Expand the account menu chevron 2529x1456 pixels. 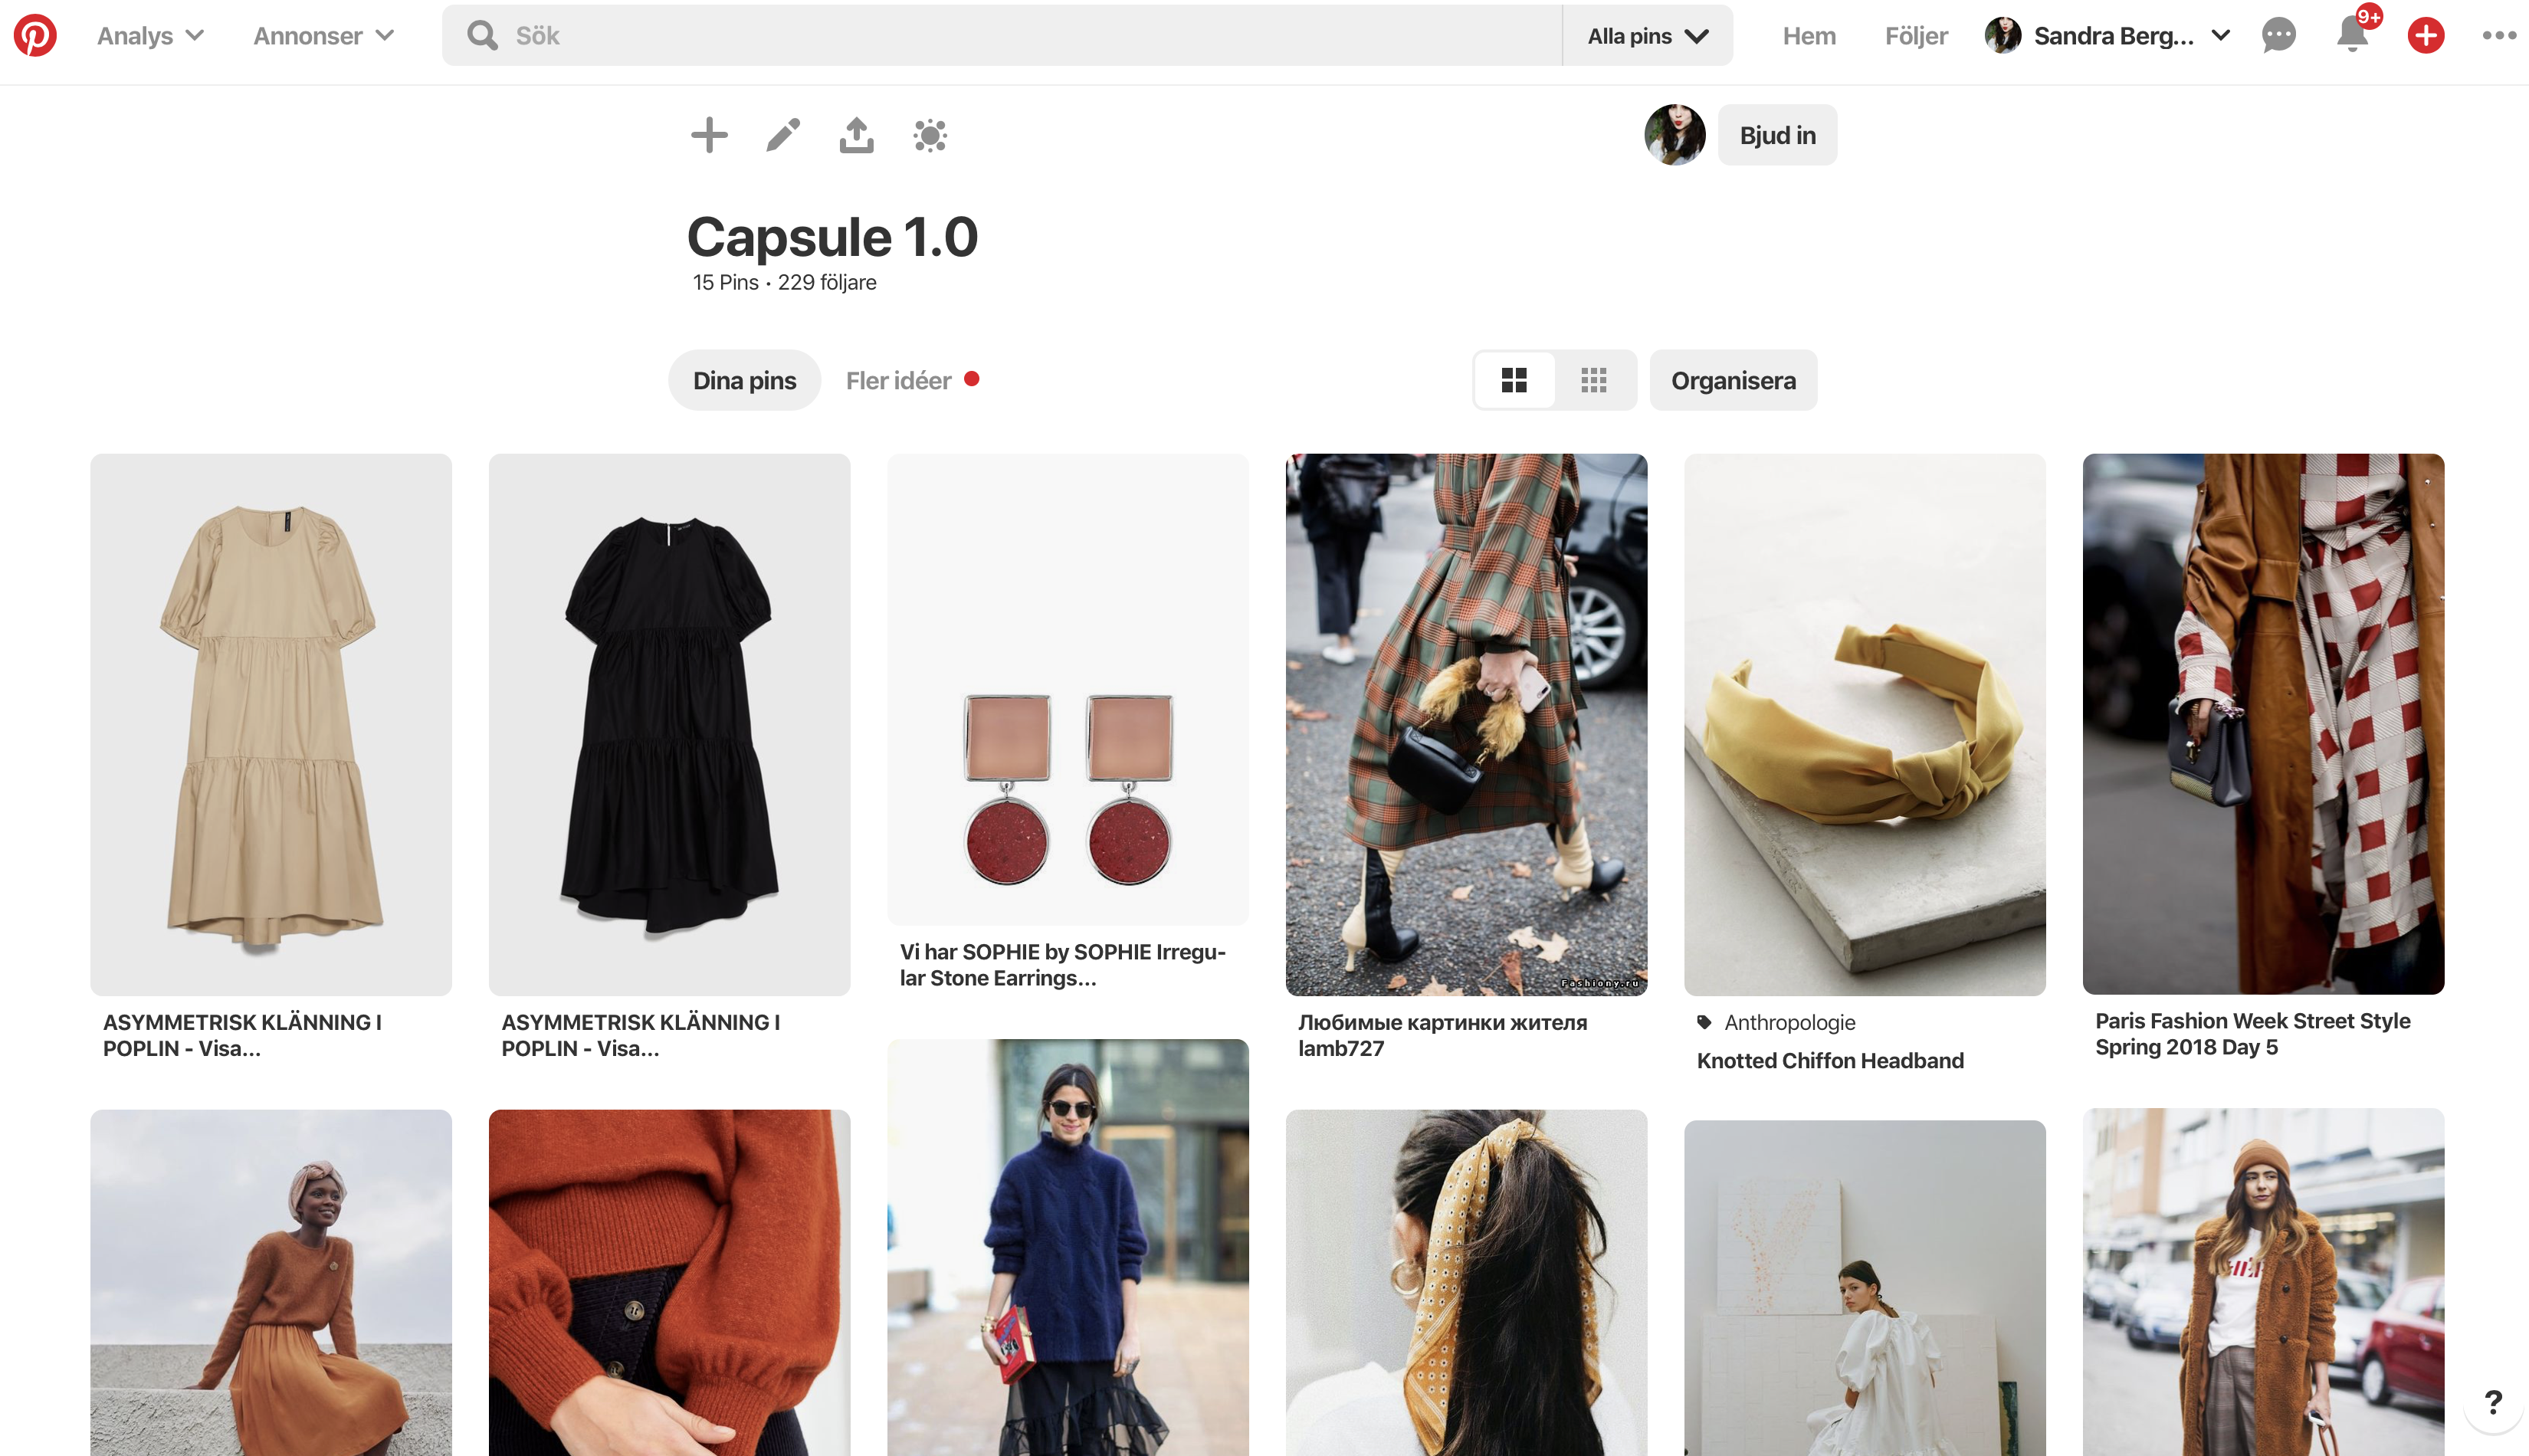(x=2220, y=35)
